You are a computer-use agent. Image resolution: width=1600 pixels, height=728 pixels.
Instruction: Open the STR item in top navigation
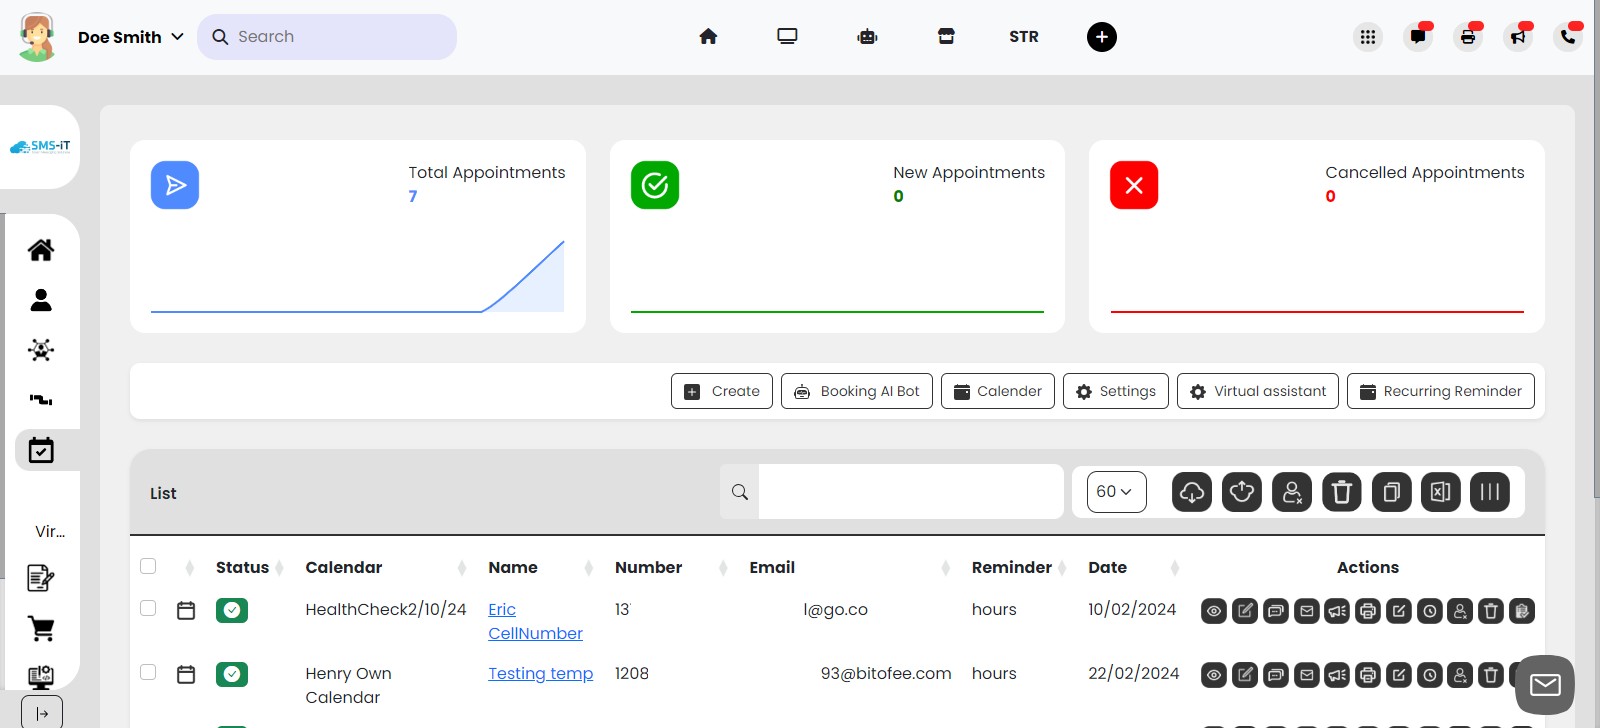[x=1023, y=37]
